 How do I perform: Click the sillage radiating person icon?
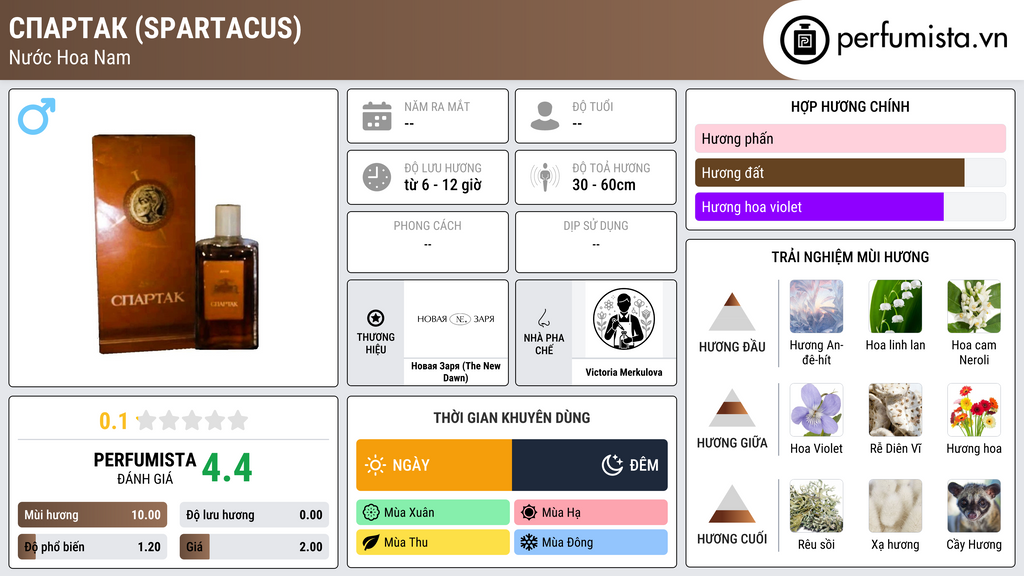[545, 177]
